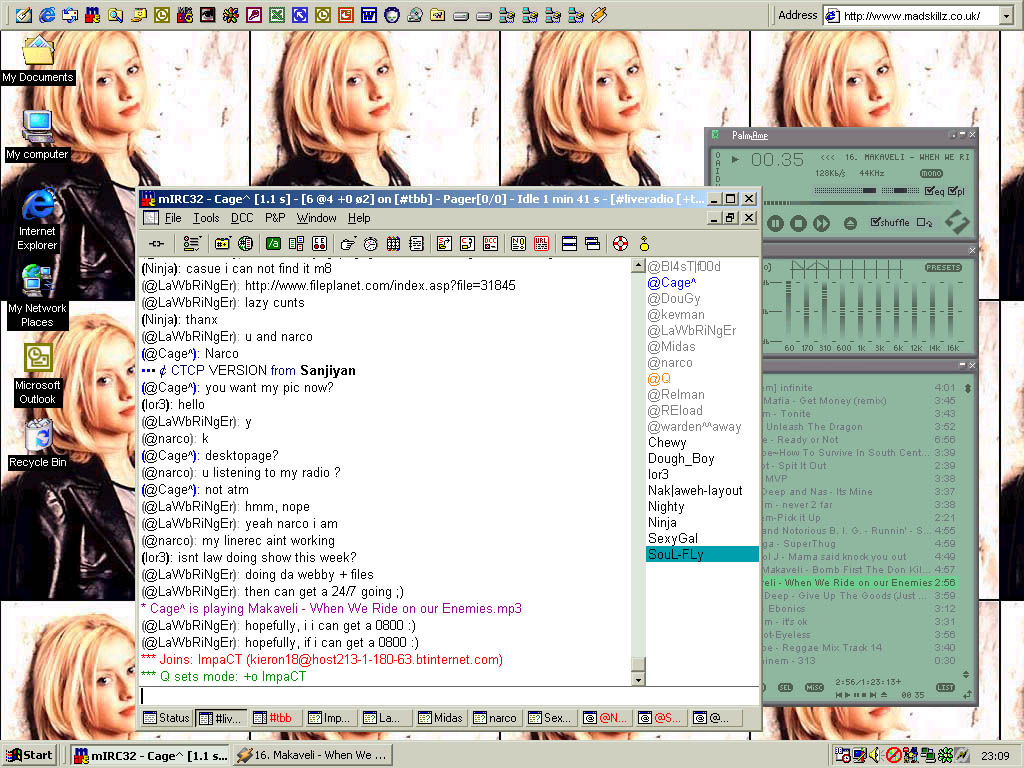This screenshot has height=768, width=1024.
Task: Open the DCC menu in mIRC
Action: click(242, 218)
